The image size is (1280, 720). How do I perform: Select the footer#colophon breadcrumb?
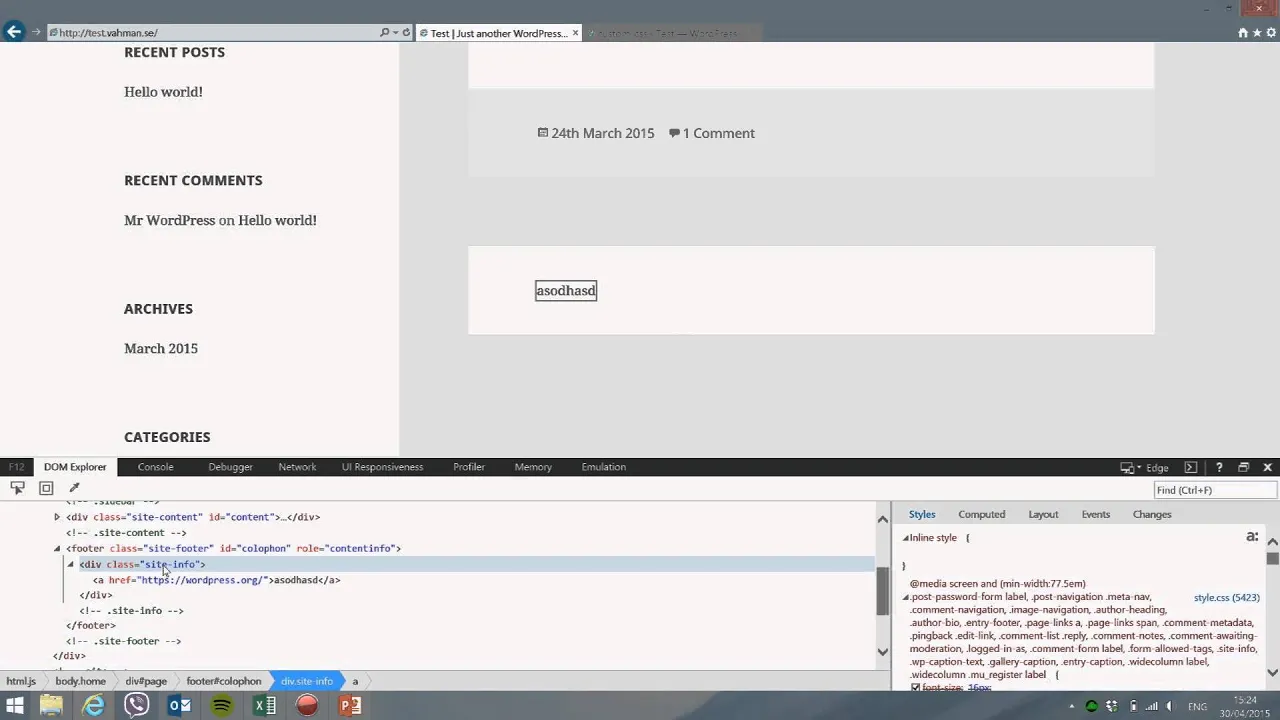click(223, 681)
